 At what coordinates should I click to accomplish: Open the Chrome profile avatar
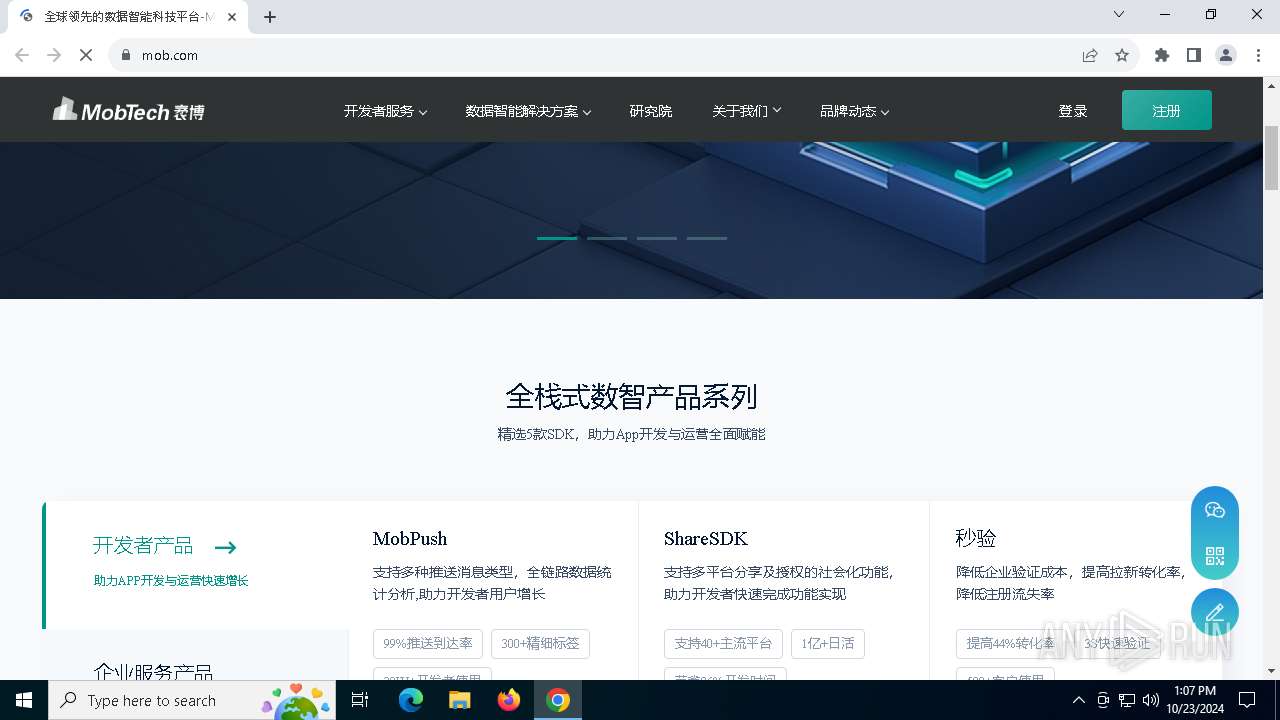coord(1226,55)
